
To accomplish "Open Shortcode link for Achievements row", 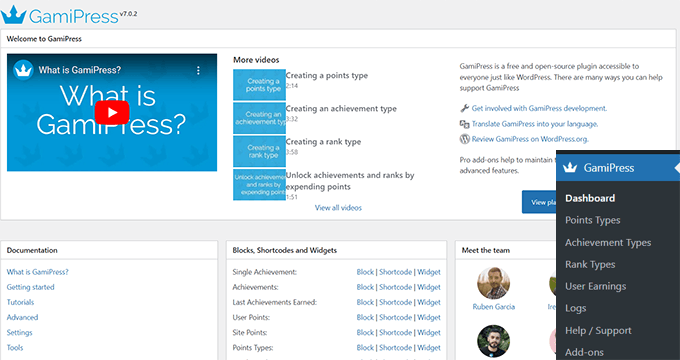I will (396, 287).
